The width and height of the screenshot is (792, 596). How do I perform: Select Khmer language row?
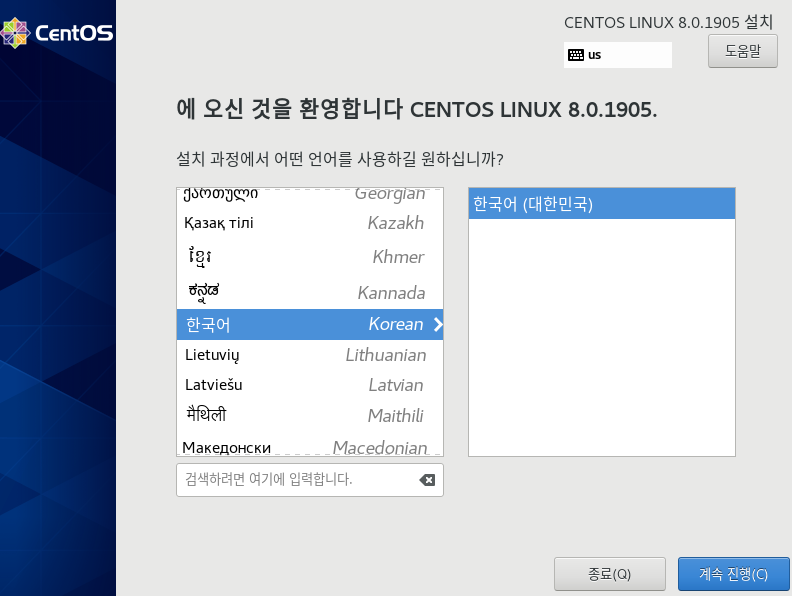pyautogui.click(x=310, y=257)
